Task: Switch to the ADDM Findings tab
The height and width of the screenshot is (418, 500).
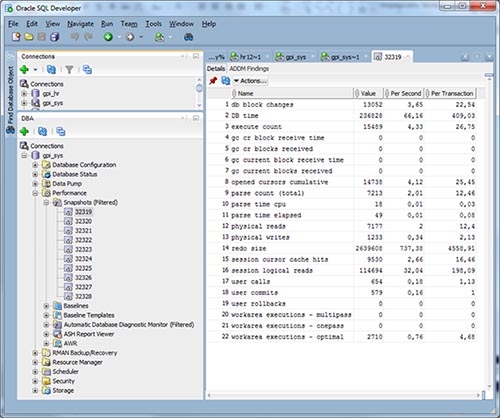Action: (x=249, y=69)
